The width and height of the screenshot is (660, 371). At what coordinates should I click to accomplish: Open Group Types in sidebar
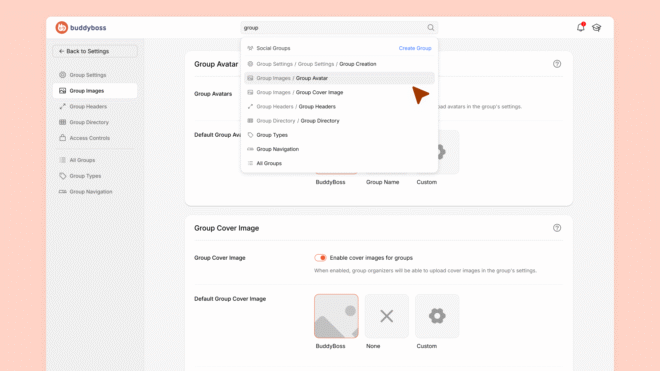(95, 176)
